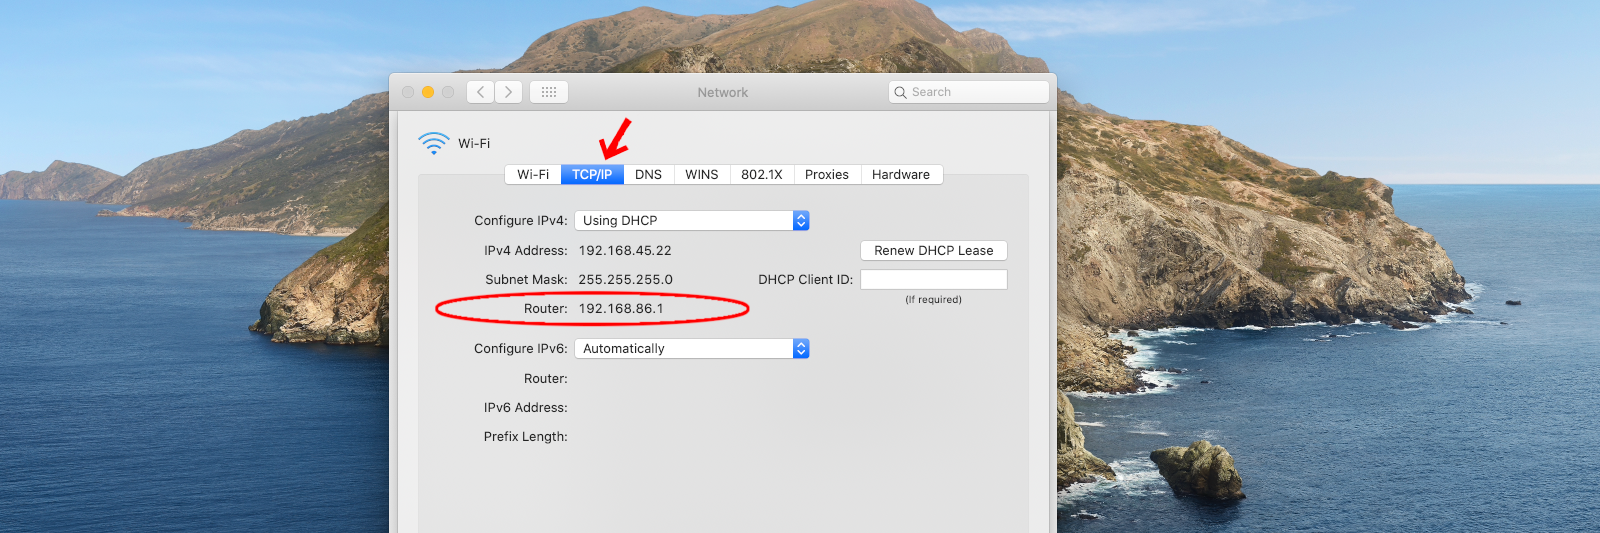Click router address 192.168.86.1
Viewport: 1600px width, 533px height.
coord(621,308)
